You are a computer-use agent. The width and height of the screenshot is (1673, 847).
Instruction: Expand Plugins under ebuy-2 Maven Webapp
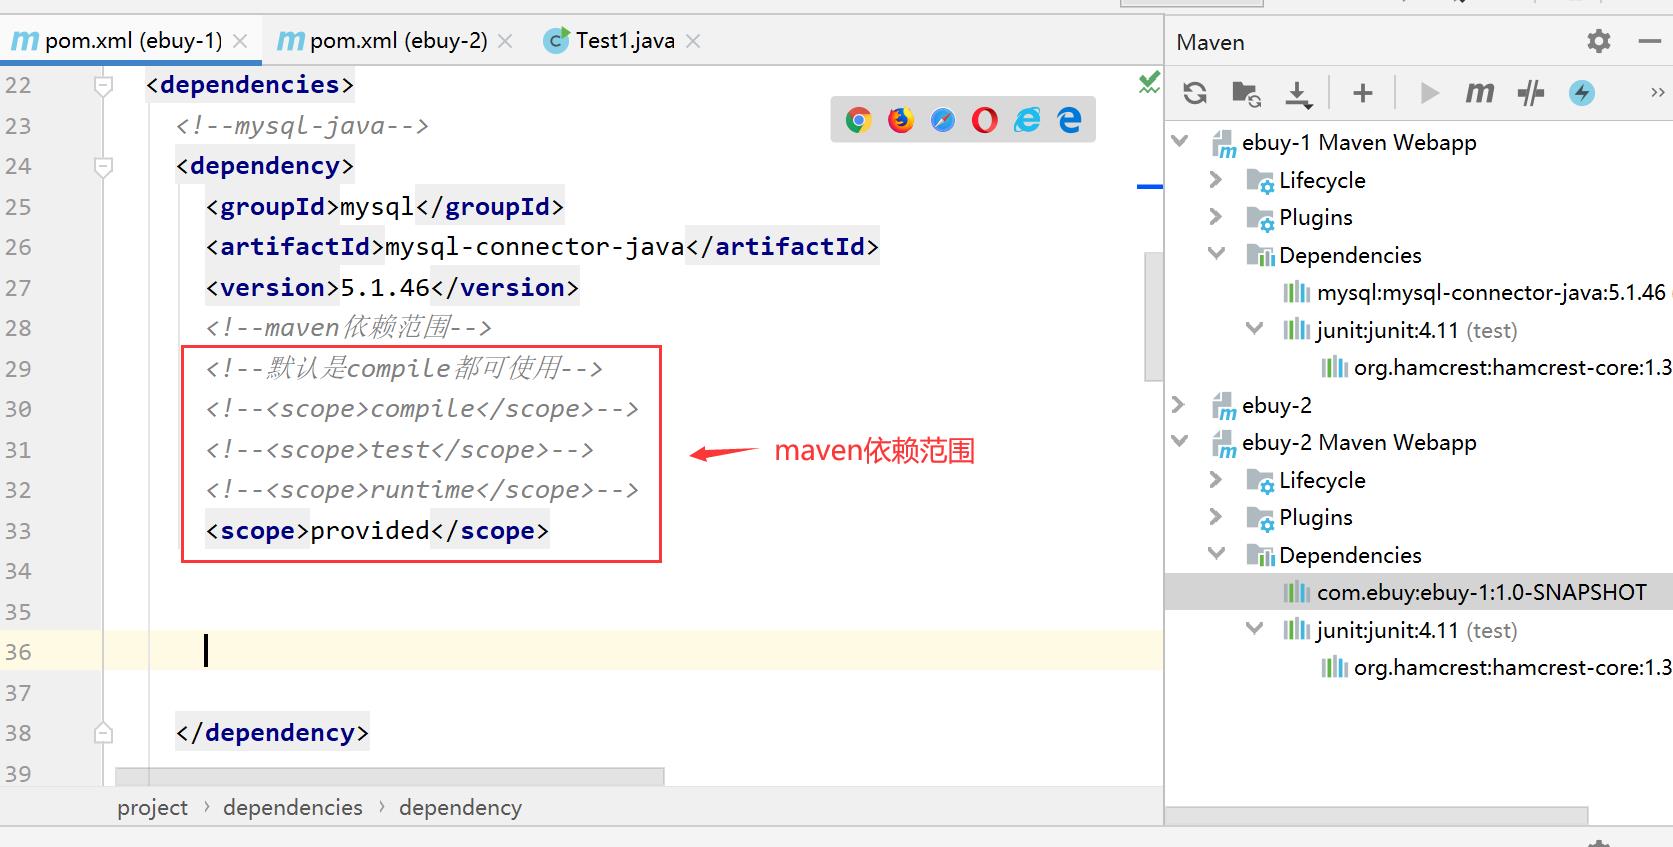(1216, 516)
